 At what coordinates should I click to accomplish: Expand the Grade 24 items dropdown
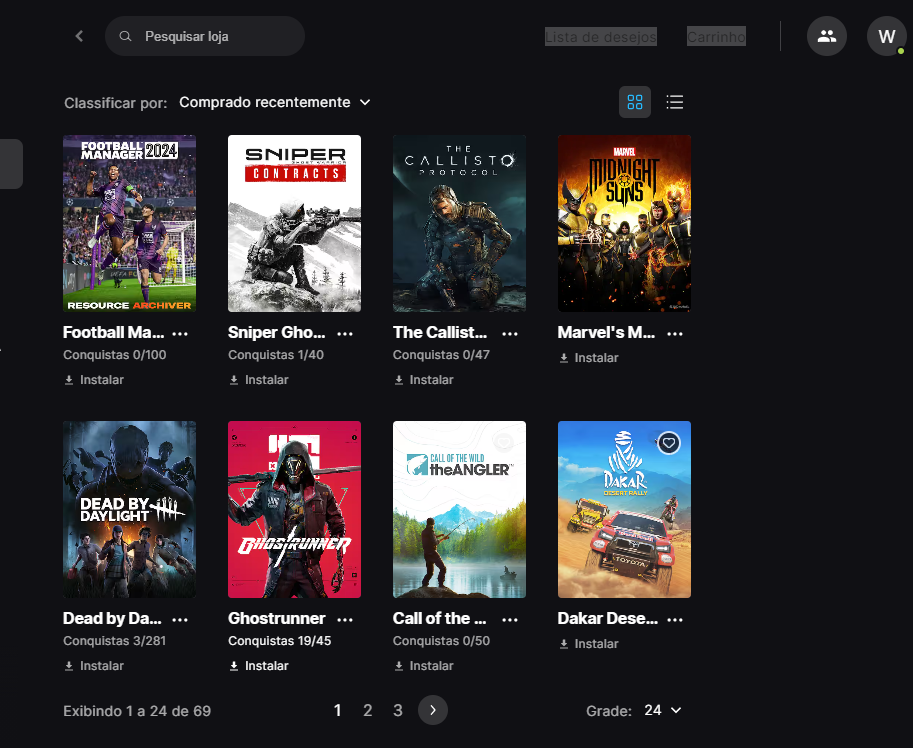click(x=662, y=710)
